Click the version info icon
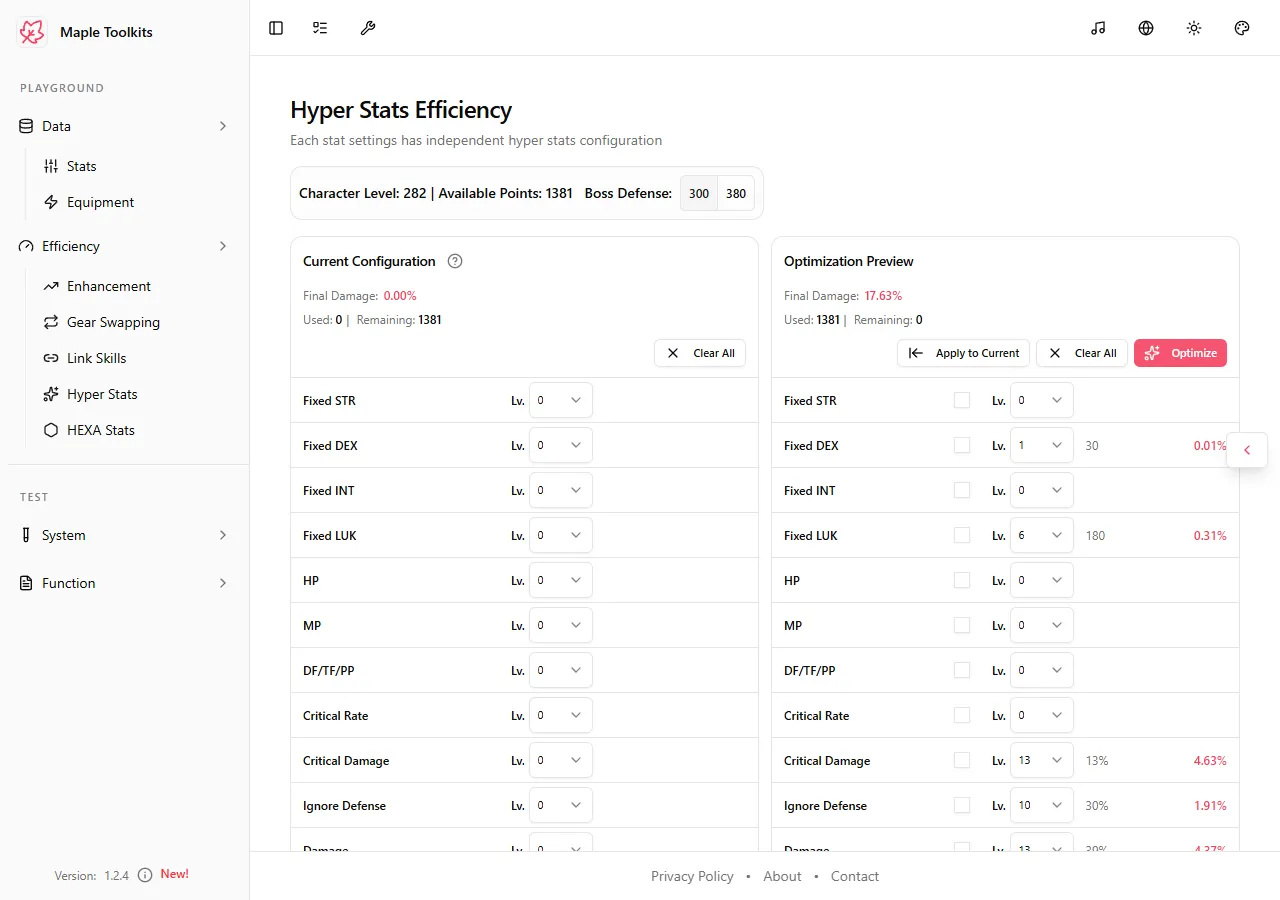 [x=145, y=875]
